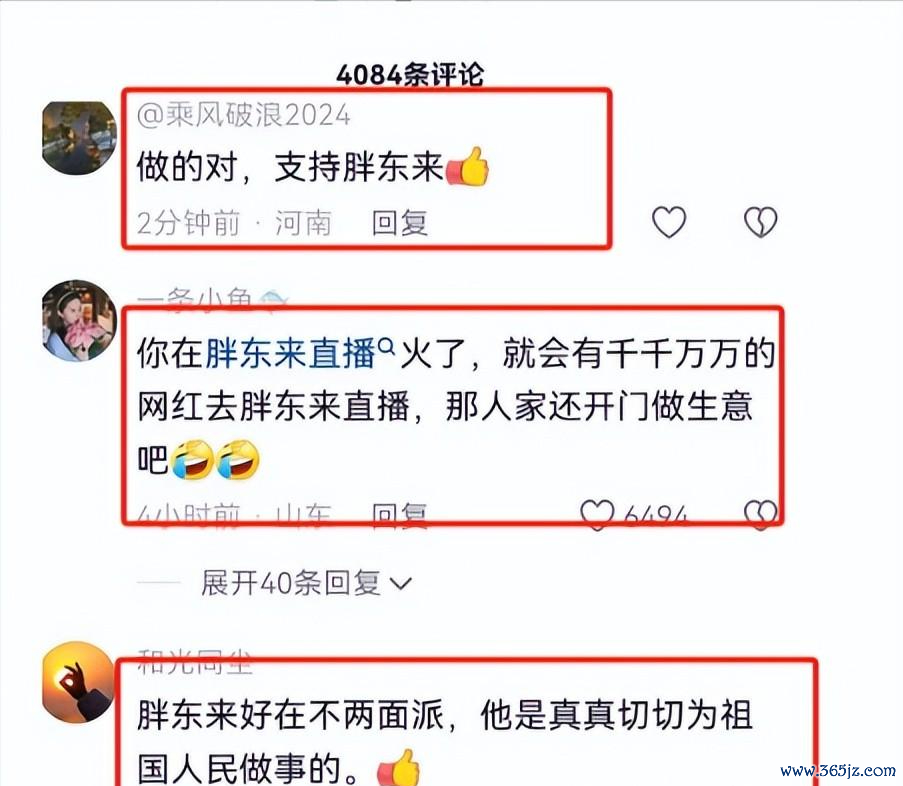The height and width of the screenshot is (786, 903).
Task: Reply to 一条小鱼's comment via 回复
Action: [400, 515]
